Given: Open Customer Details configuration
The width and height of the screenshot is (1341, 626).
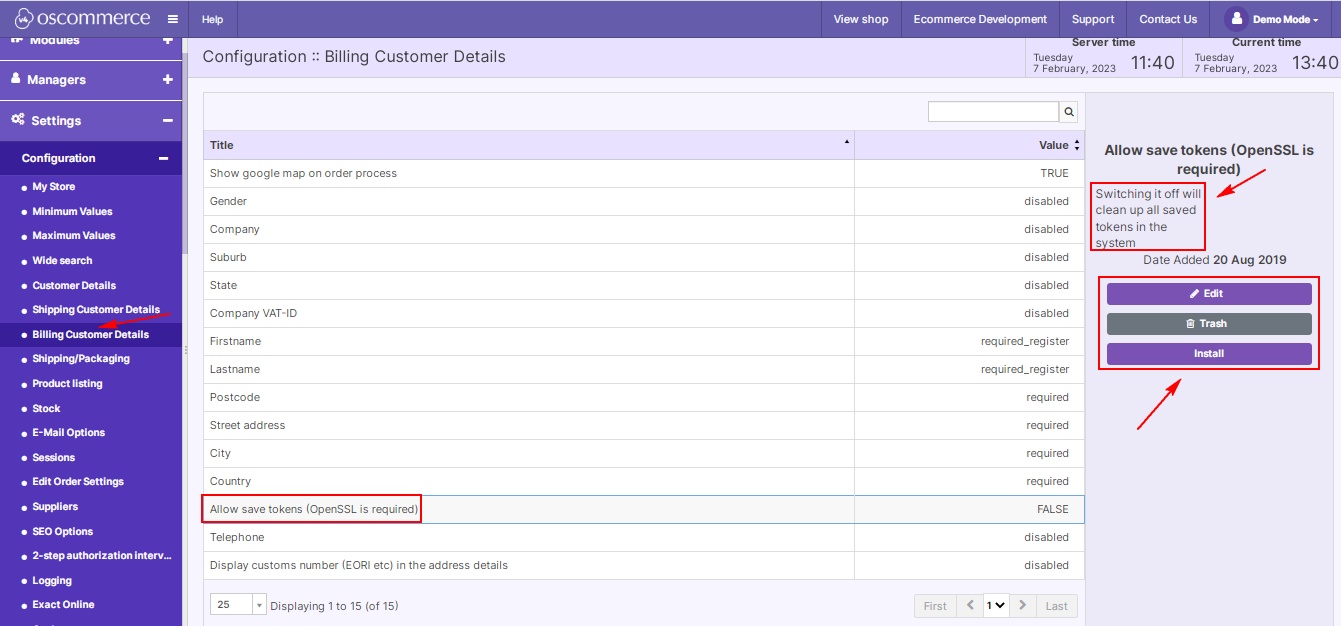Looking at the screenshot, I should coord(74,286).
